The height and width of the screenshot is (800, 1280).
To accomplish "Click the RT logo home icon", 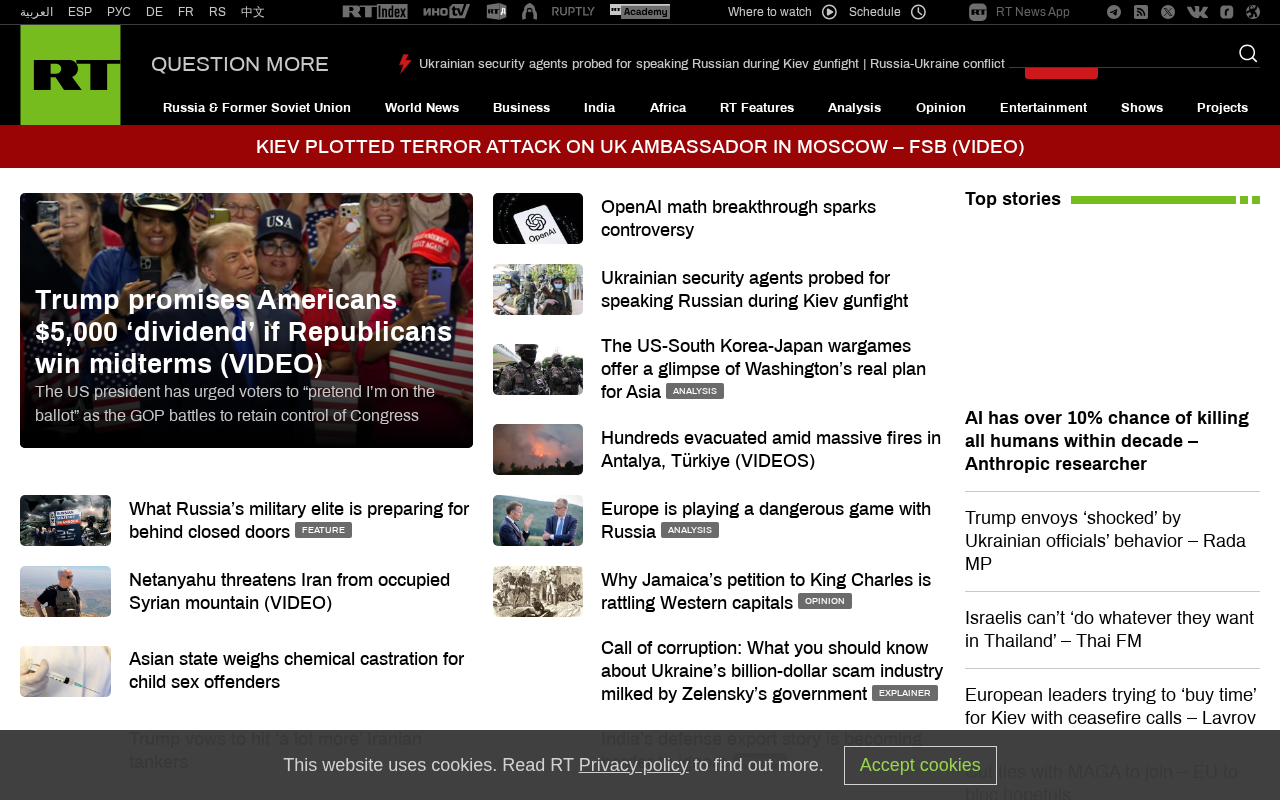I will click(70, 75).
